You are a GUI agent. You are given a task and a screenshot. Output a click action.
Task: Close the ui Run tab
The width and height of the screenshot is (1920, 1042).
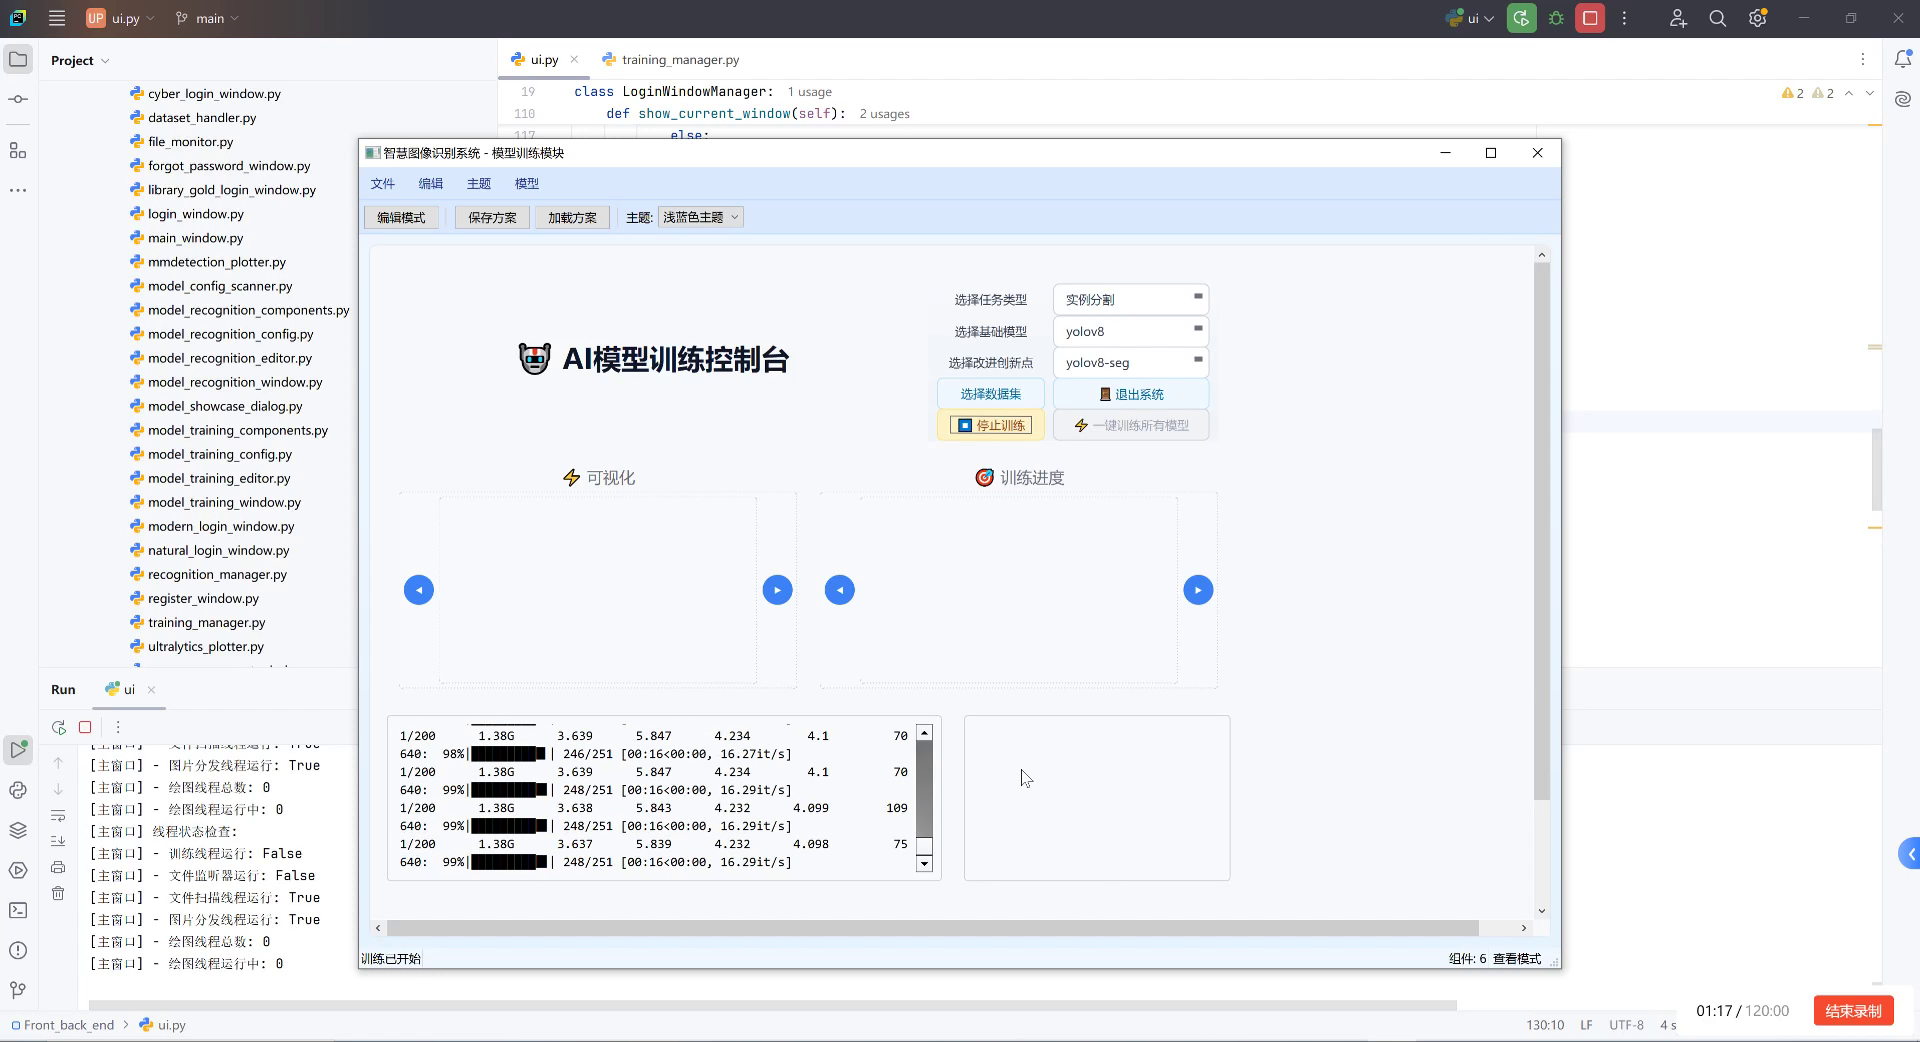(151, 690)
